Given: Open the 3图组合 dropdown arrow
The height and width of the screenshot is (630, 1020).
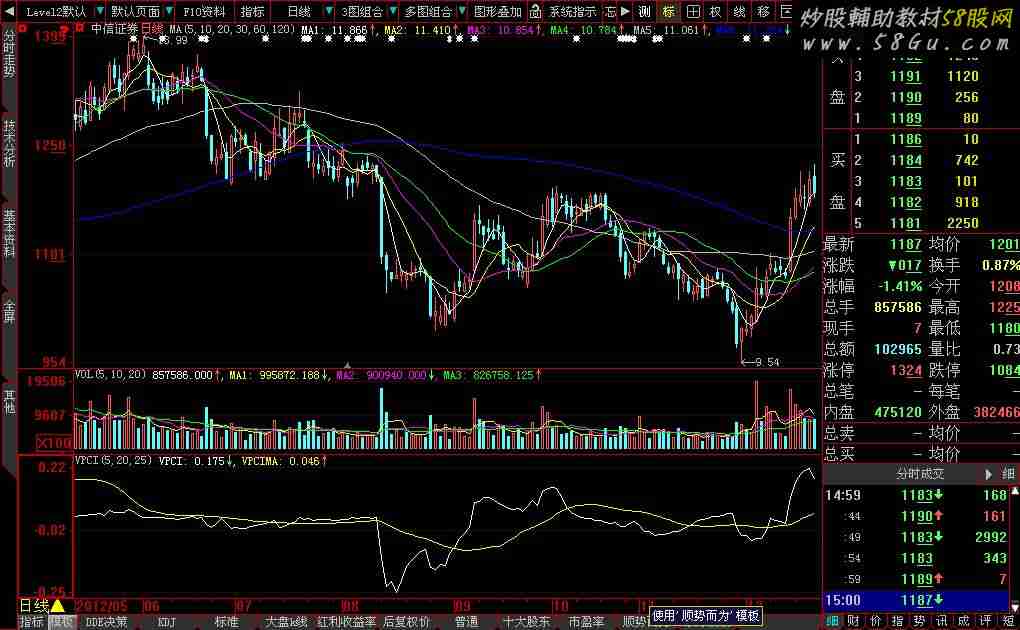Looking at the screenshot, I should tap(393, 11).
